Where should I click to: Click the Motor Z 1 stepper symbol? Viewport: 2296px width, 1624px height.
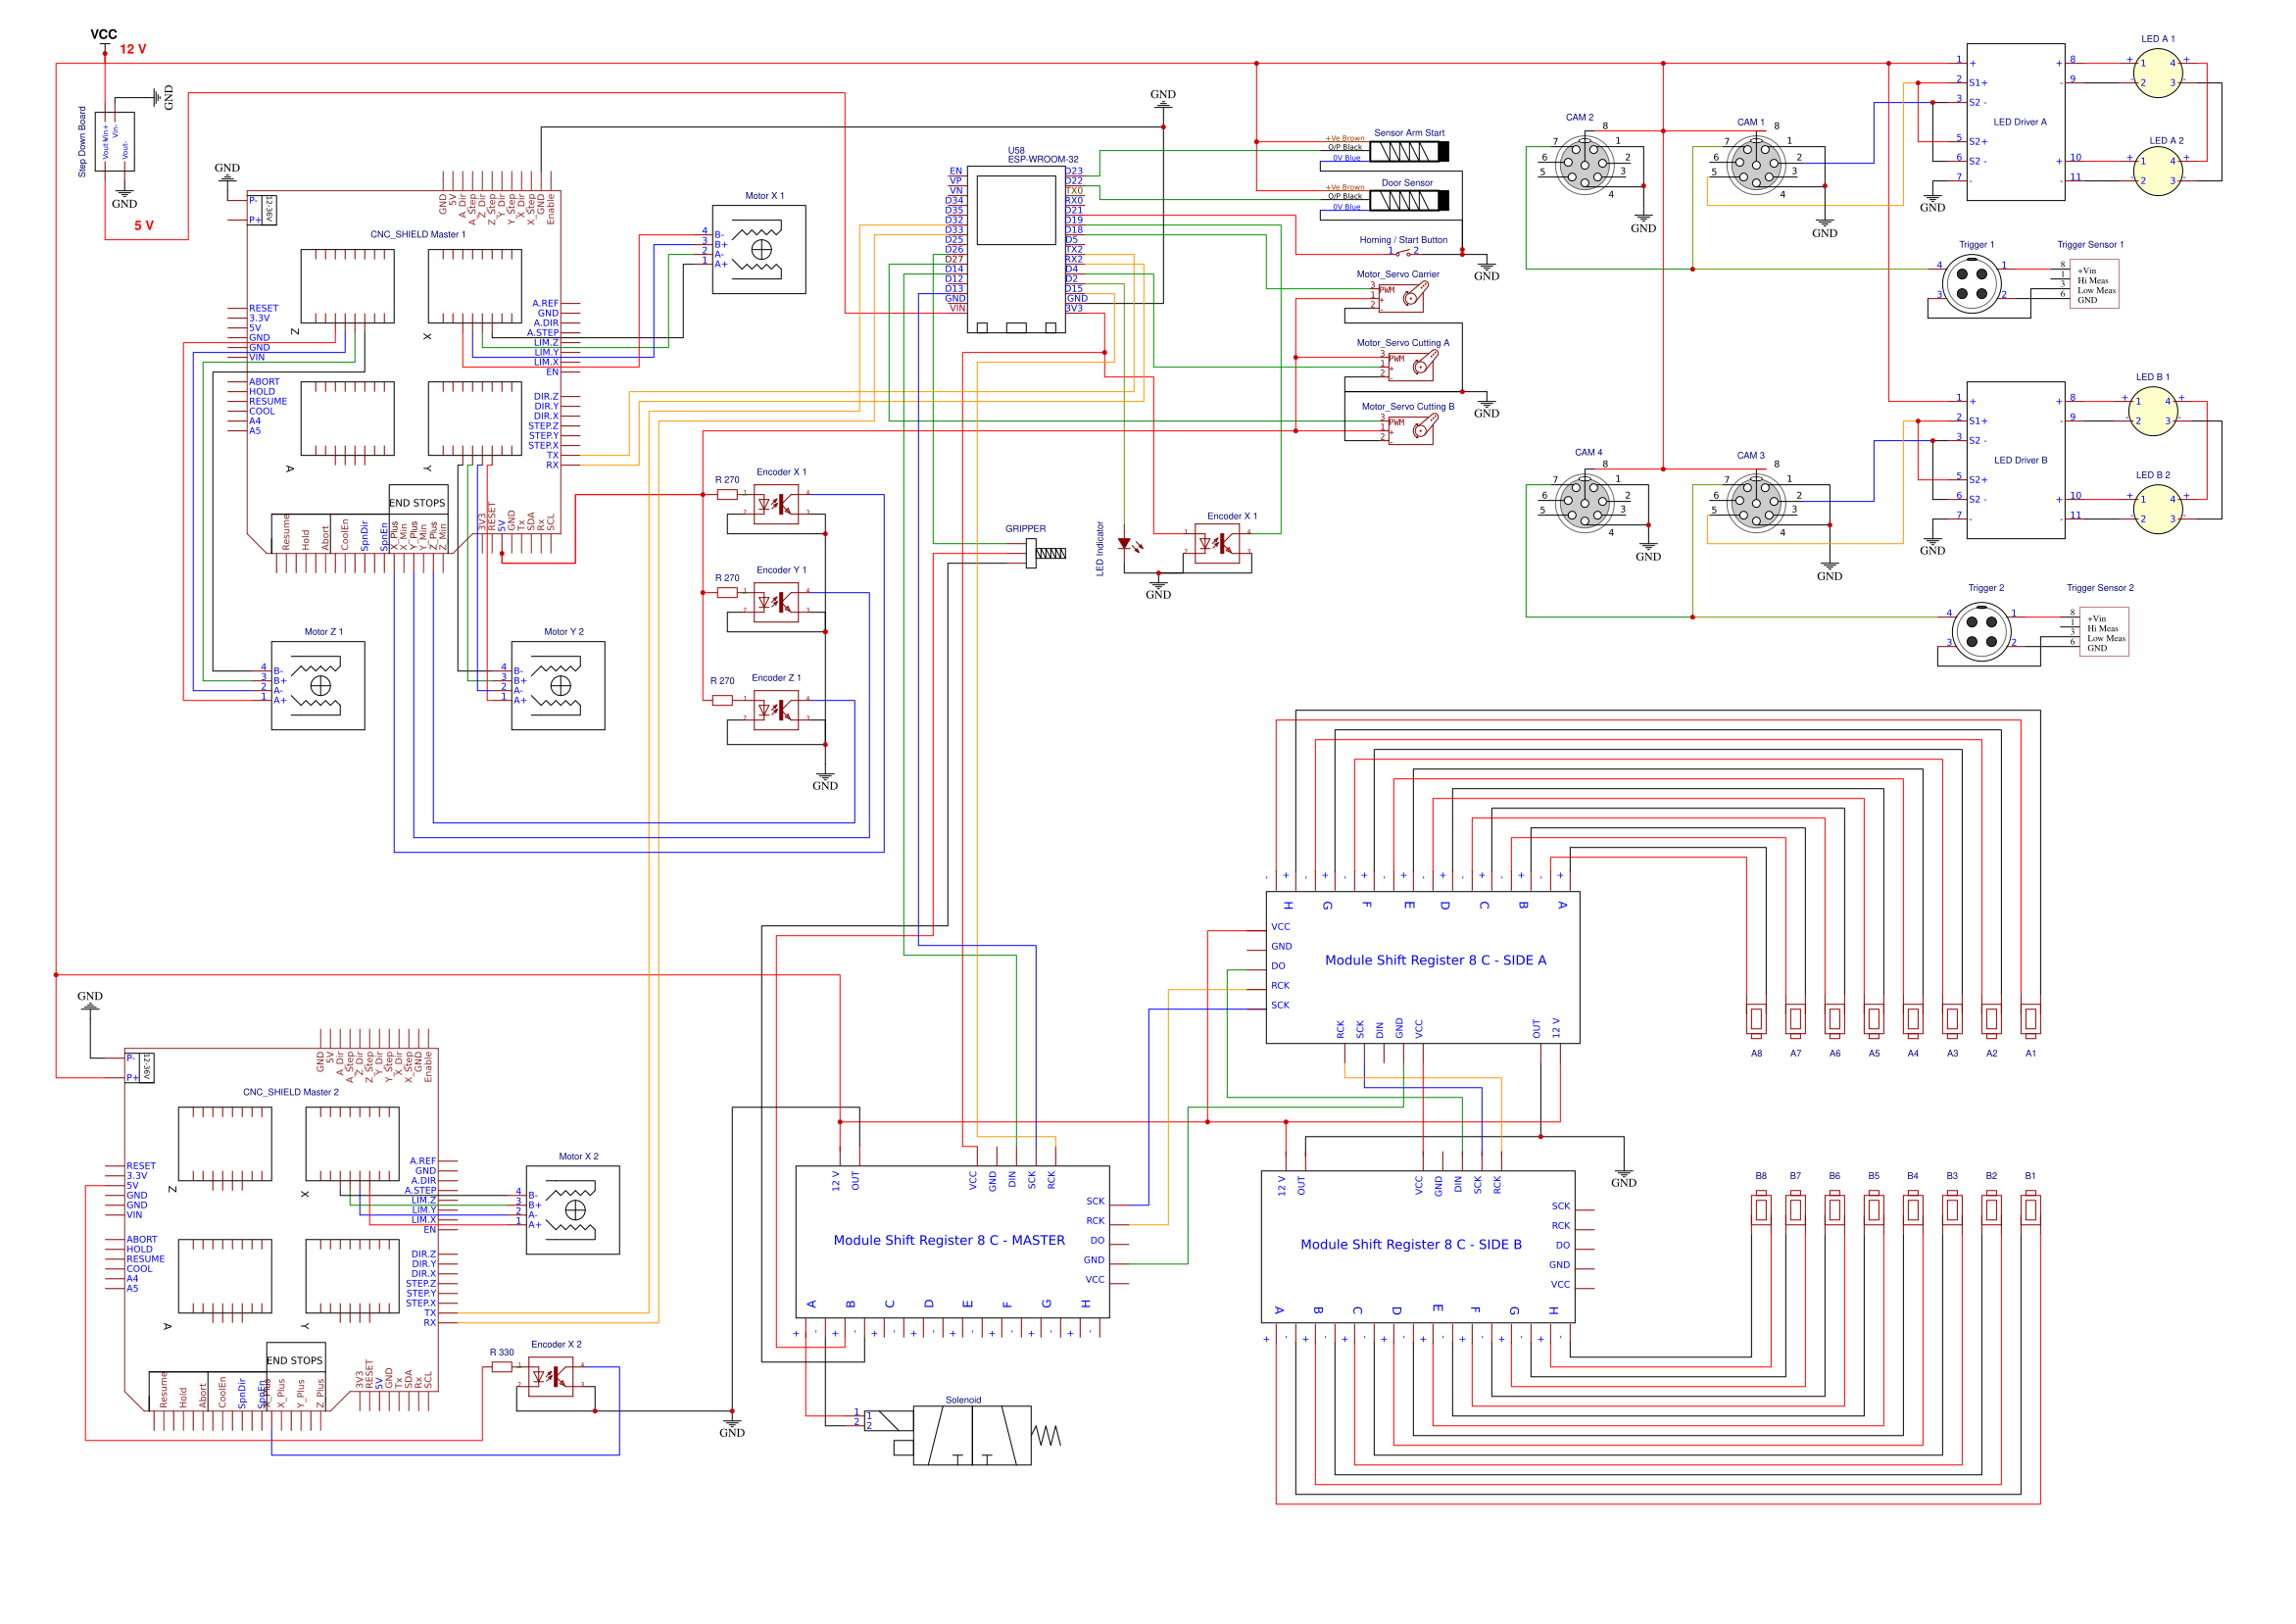pos(318,687)
